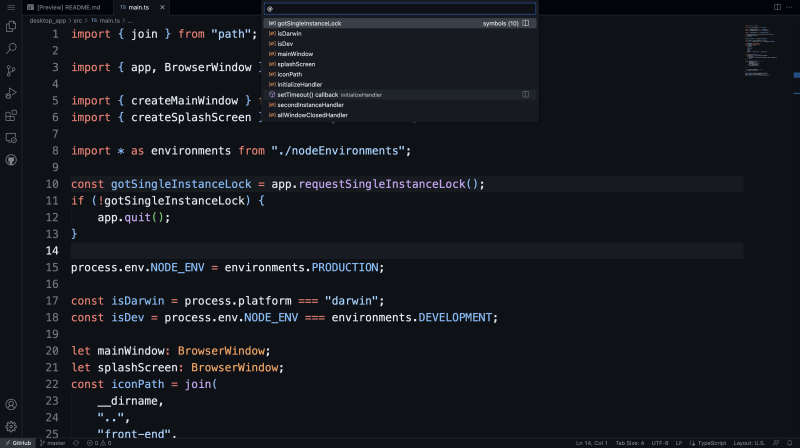Open setTimeout() callback to the side
Viewport: 800px width, 448px height.
coord(526,95)
